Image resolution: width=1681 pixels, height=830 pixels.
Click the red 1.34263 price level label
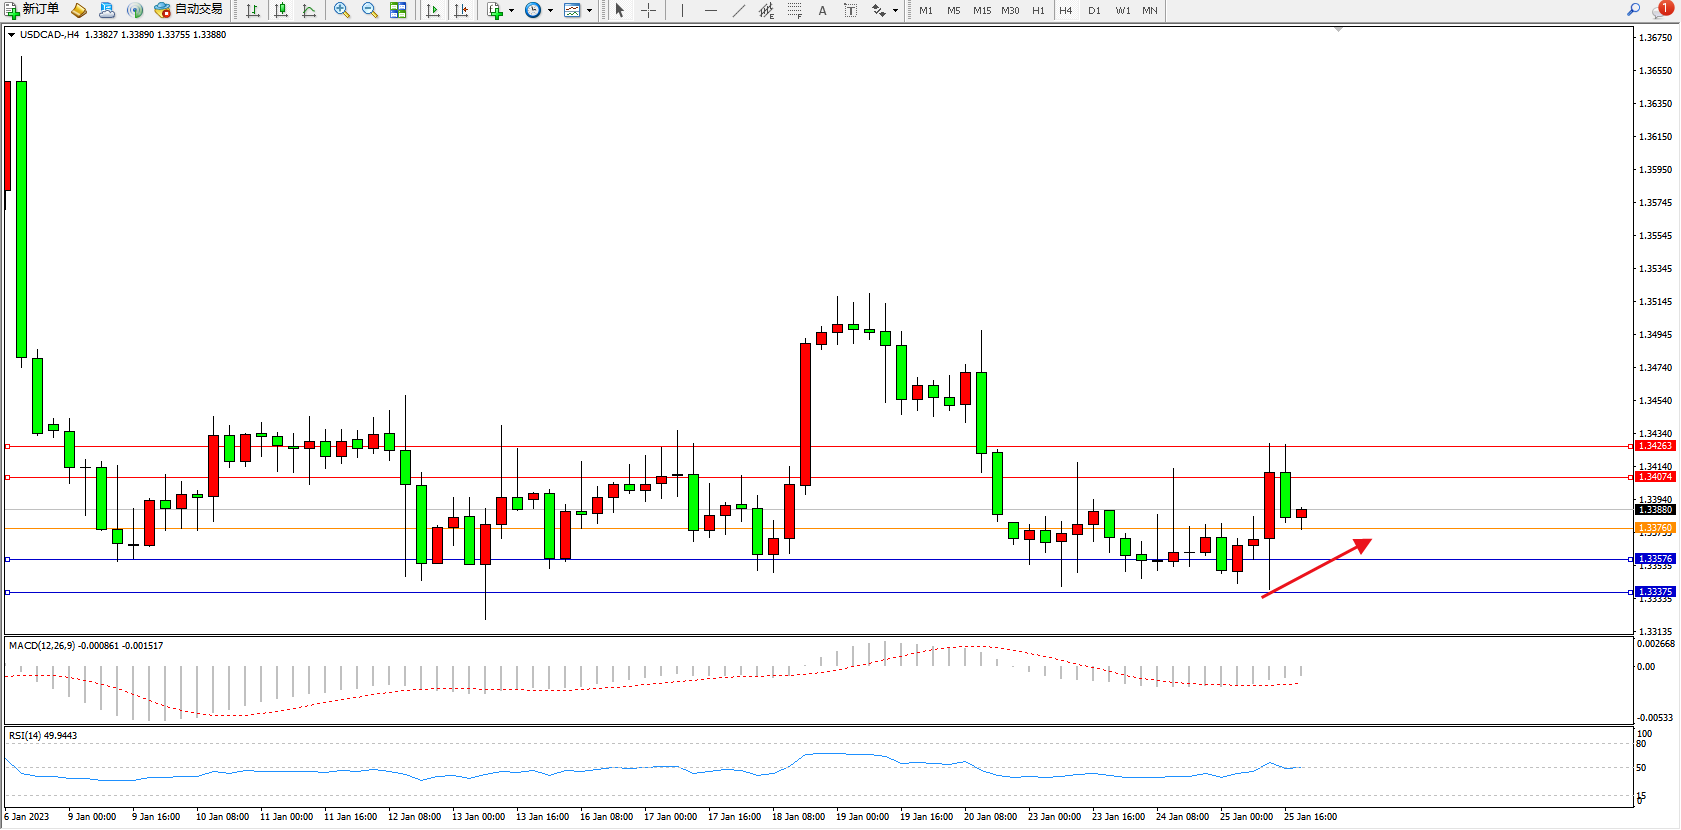tap(1655, 446)
